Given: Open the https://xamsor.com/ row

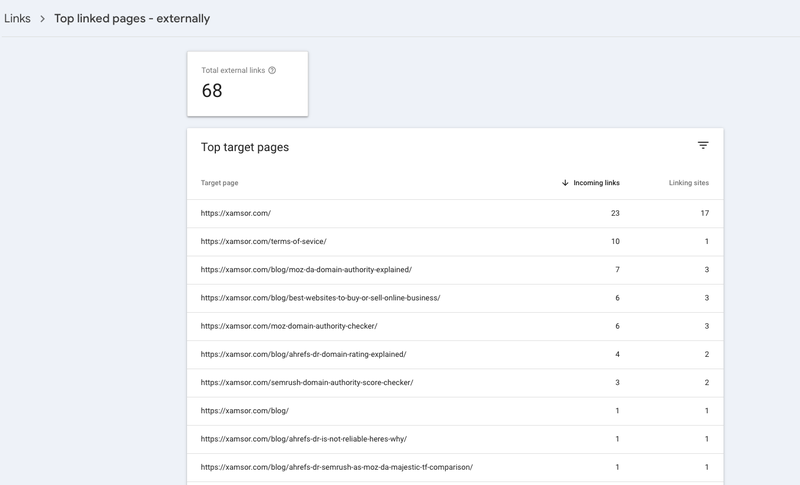Looking at the screenshot, I should 236,213.
